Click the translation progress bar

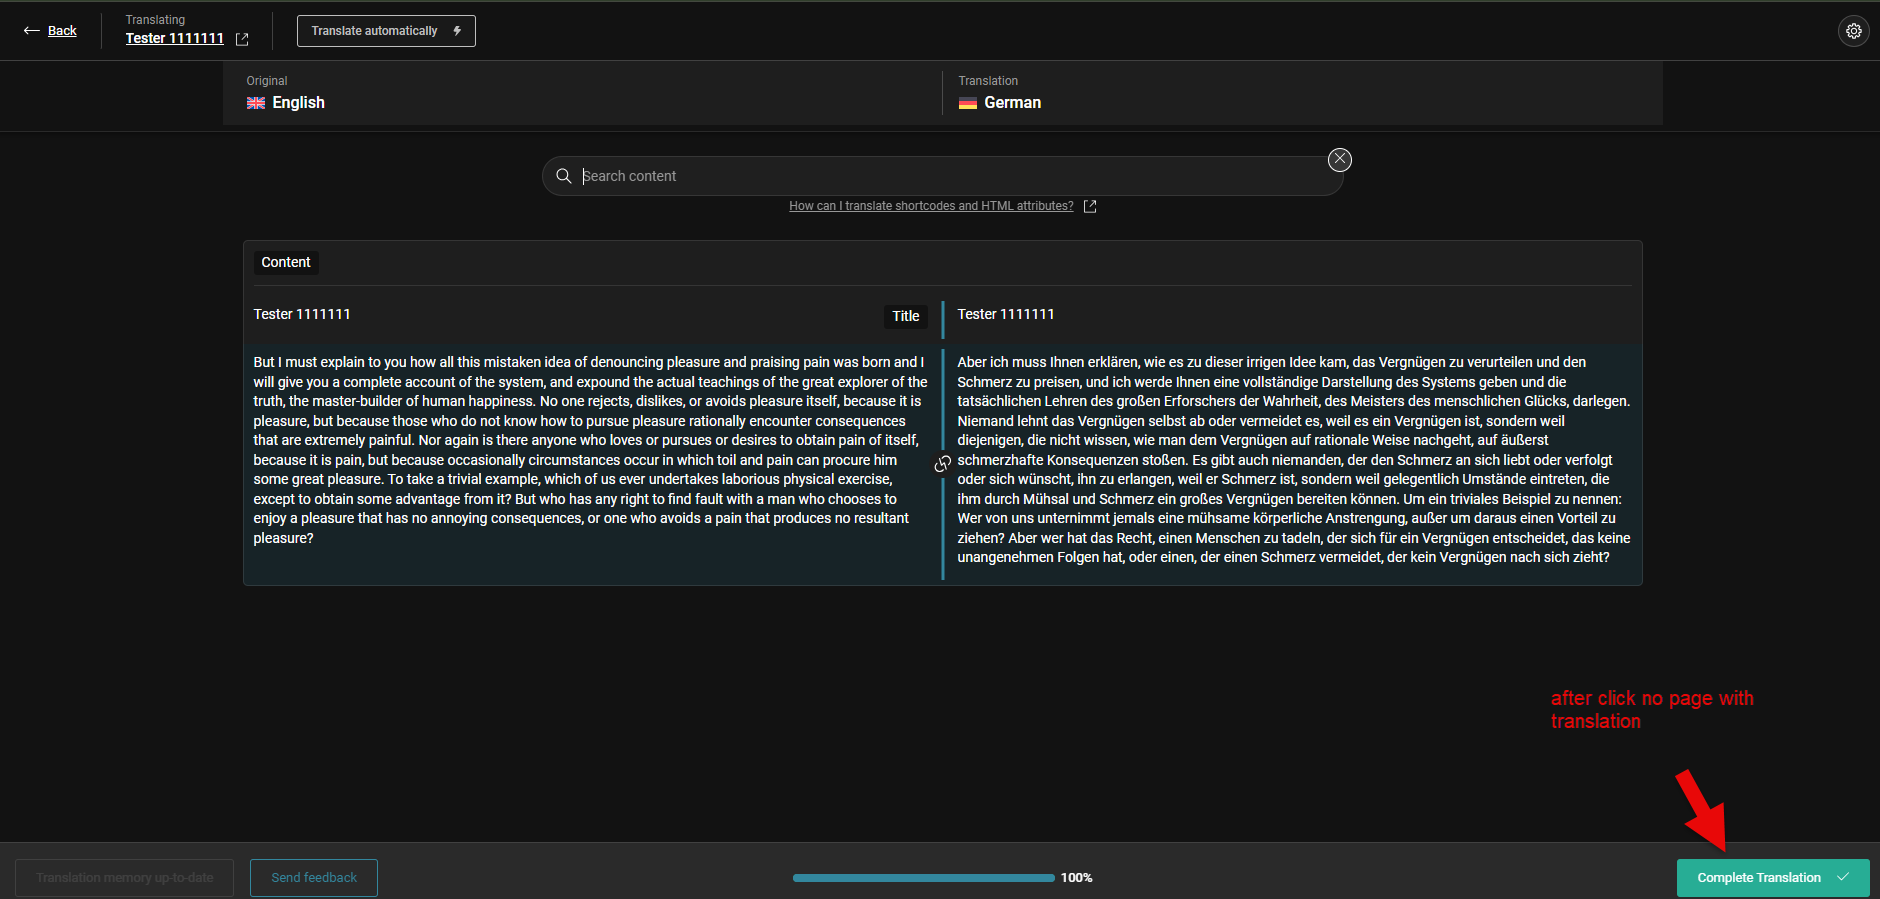tap(922, 878)
